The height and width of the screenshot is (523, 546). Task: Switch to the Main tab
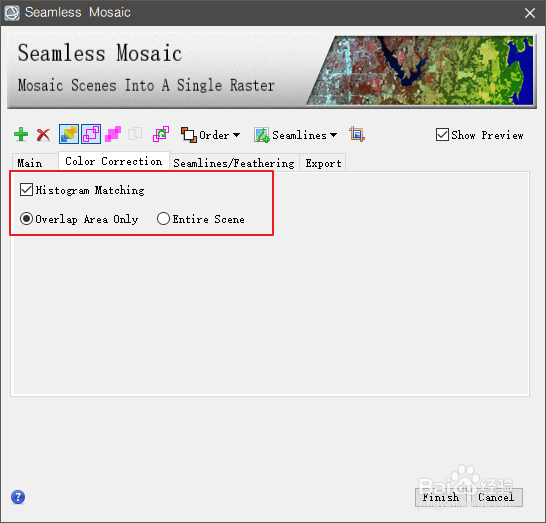click(x=30, y=163)
